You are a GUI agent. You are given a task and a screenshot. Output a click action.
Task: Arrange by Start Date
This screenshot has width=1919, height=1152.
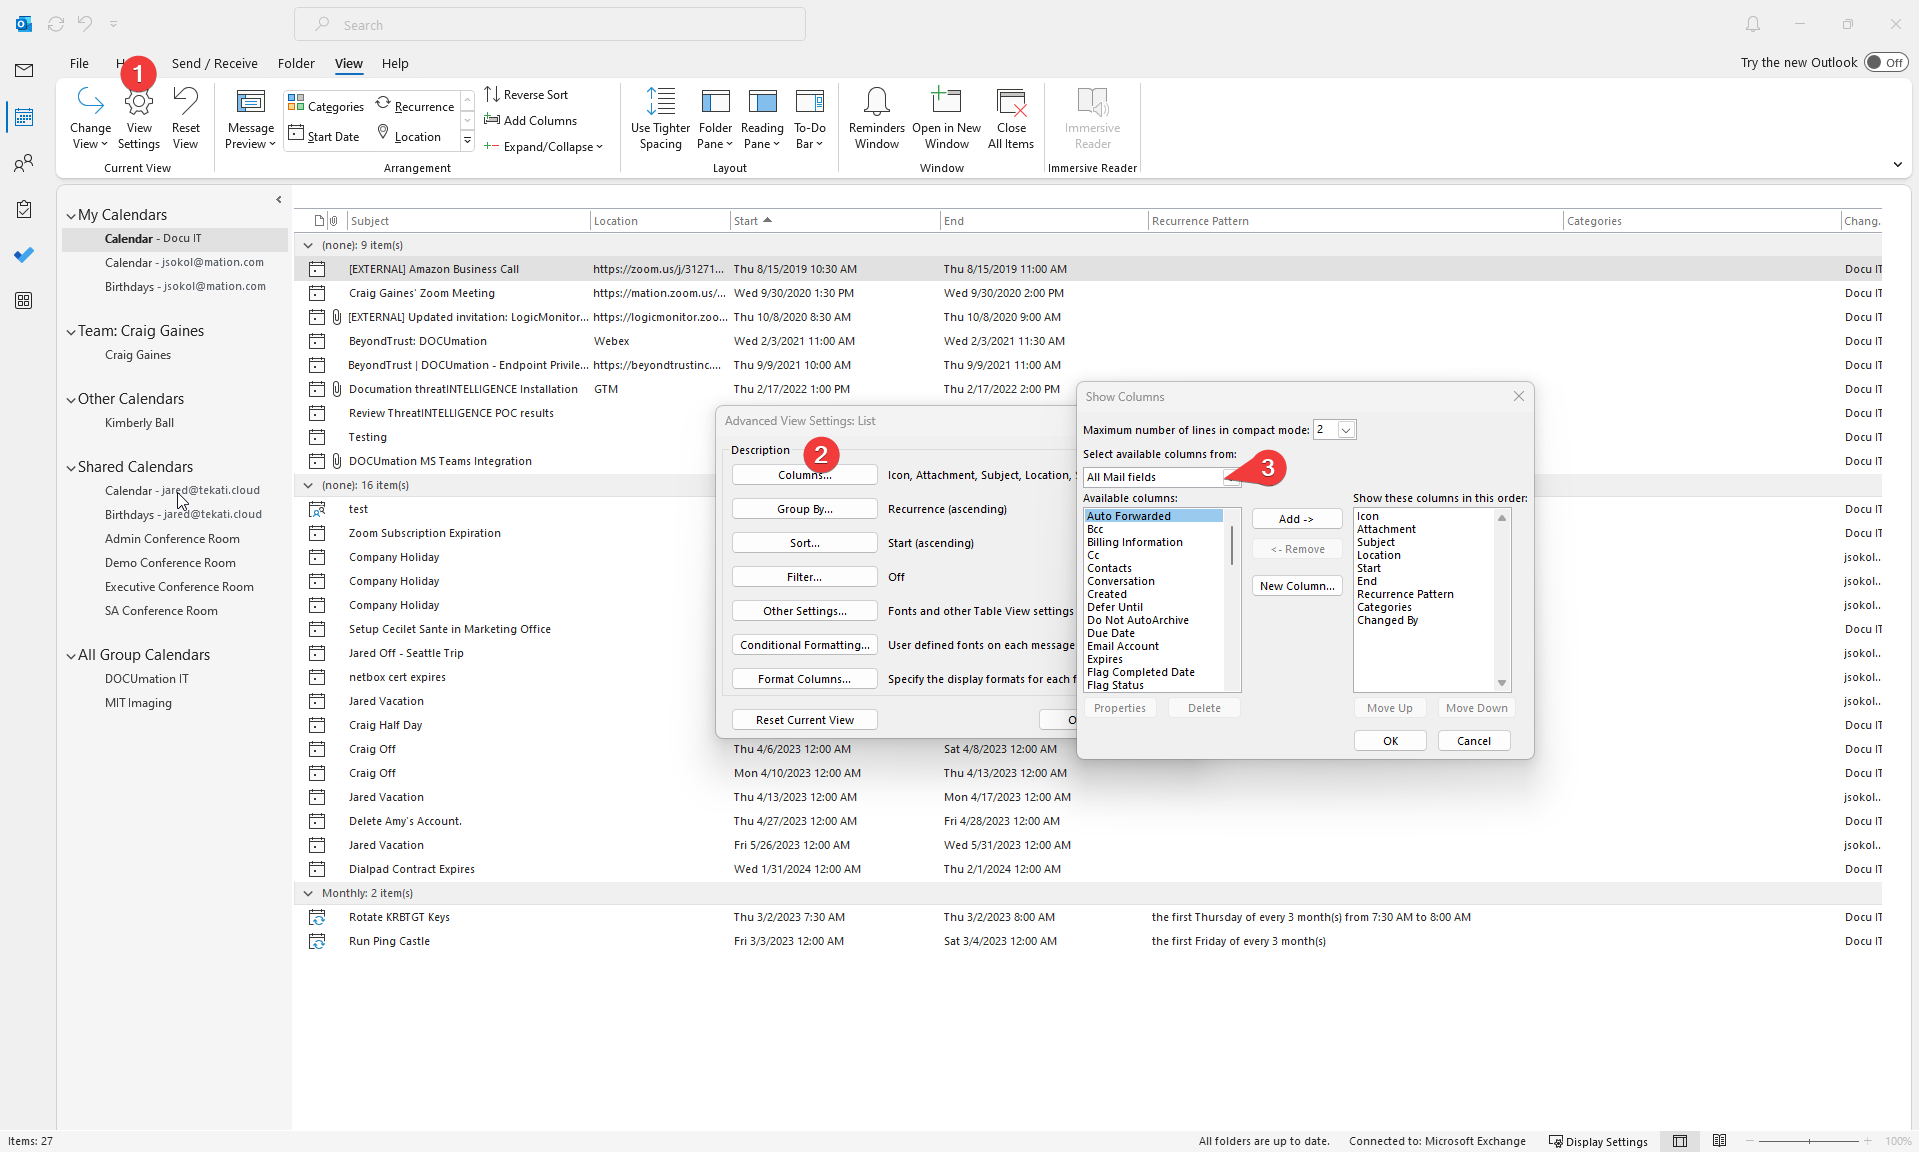coord(324,136)
